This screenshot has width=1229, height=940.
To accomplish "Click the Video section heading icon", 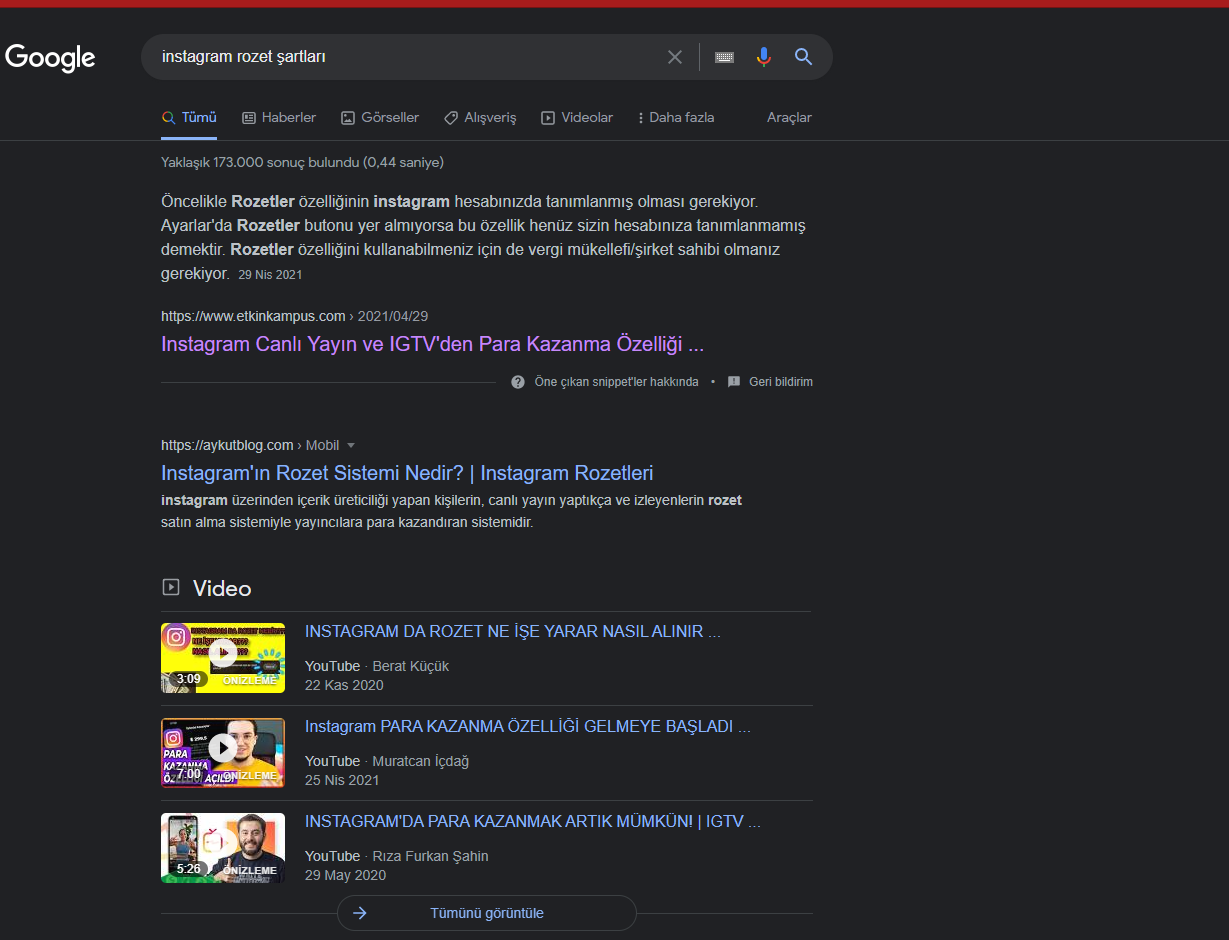I will coord(171,587).
